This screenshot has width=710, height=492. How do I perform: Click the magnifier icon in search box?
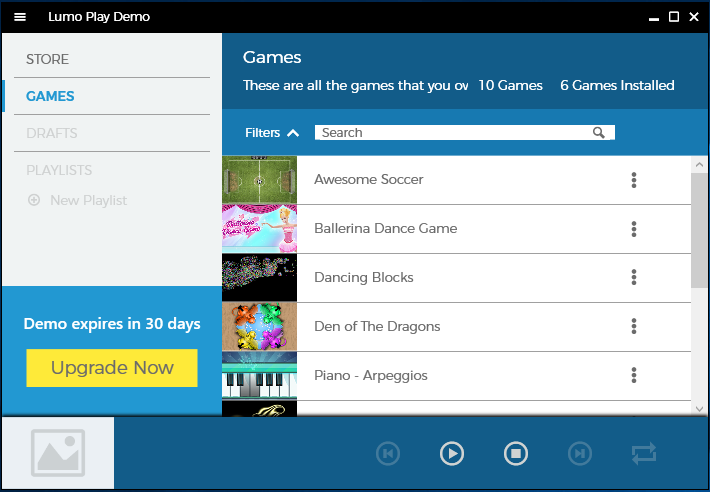coord(599,133)
